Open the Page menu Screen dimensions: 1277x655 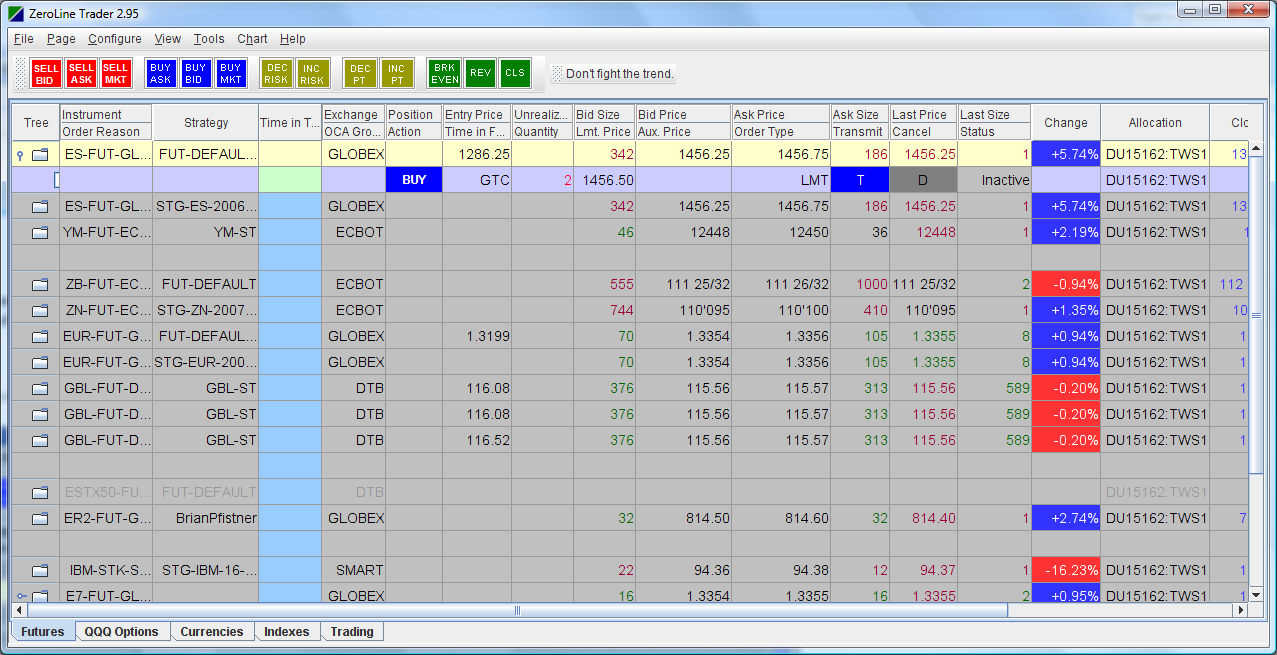click(x=61, y=39)
